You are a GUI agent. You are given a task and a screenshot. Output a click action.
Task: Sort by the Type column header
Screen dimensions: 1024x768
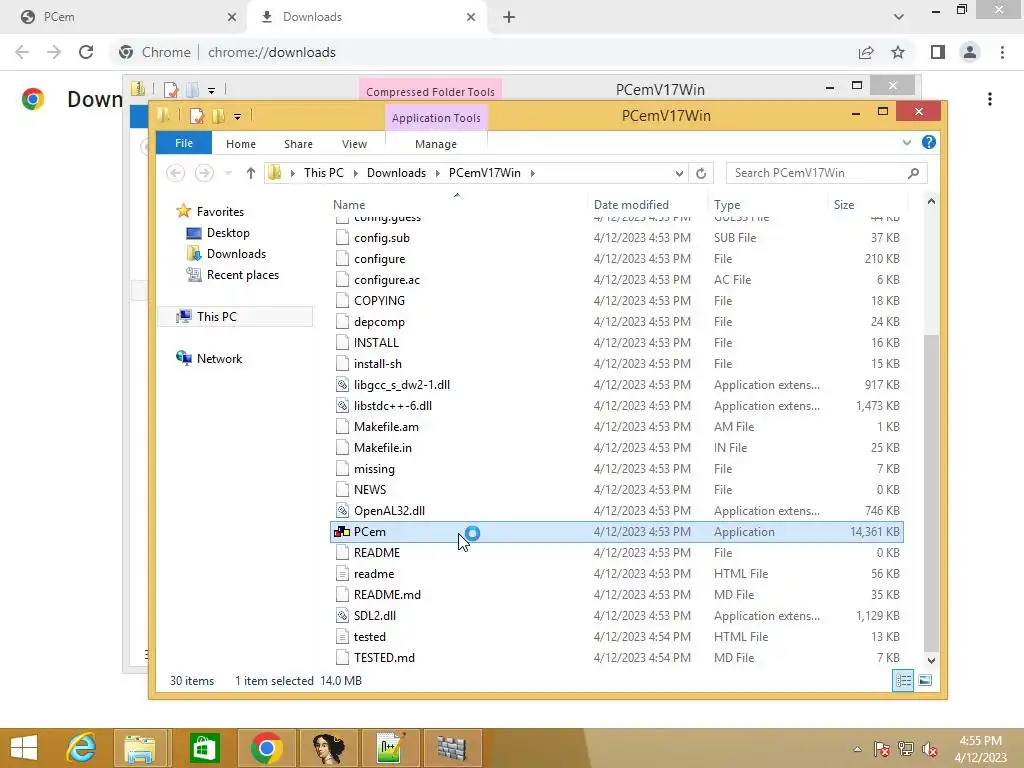coord(727,204)
